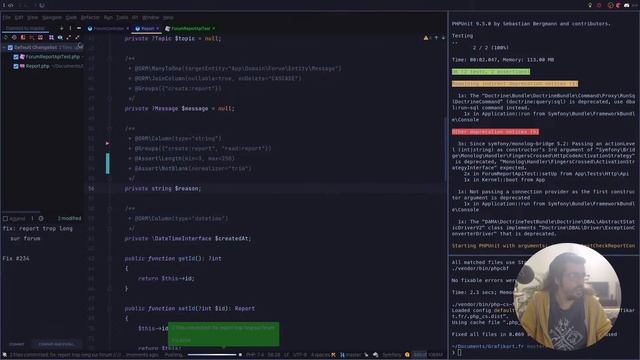Image resolution: width=640 pixels, height=360 pixels.
Task: Hide the commit panel with minus icon
Action: pyautogui.click(x=79, y=28)
